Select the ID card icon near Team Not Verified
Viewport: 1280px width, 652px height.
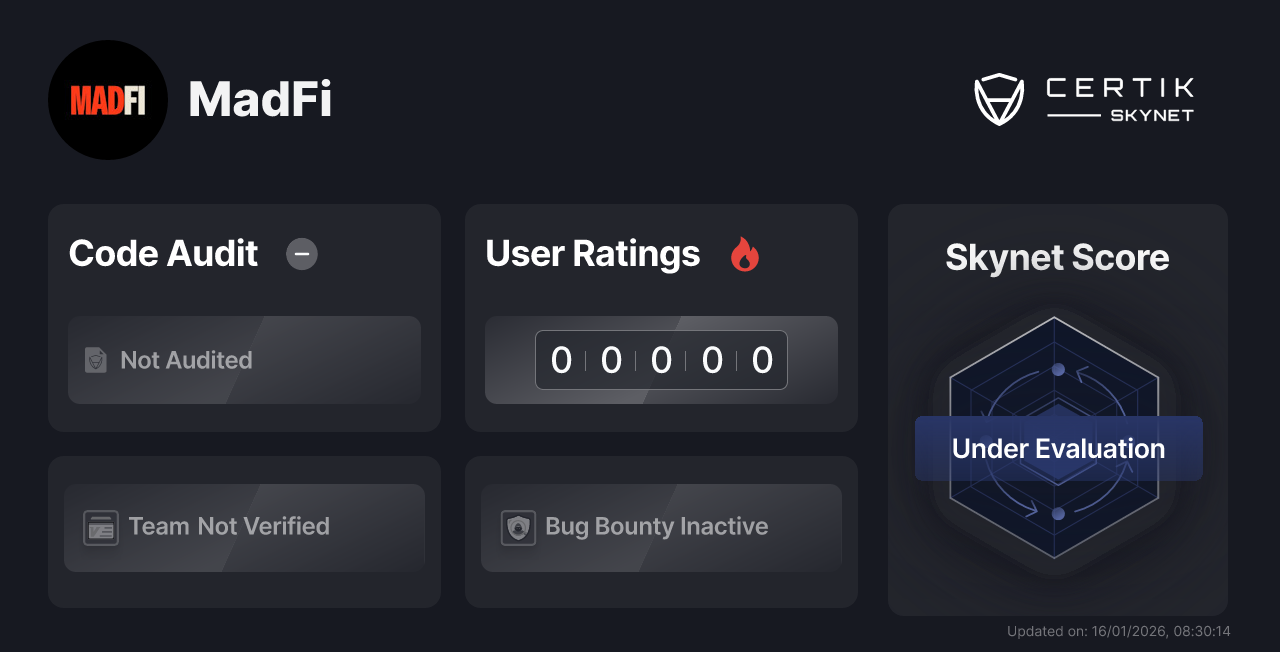[100, 527]
